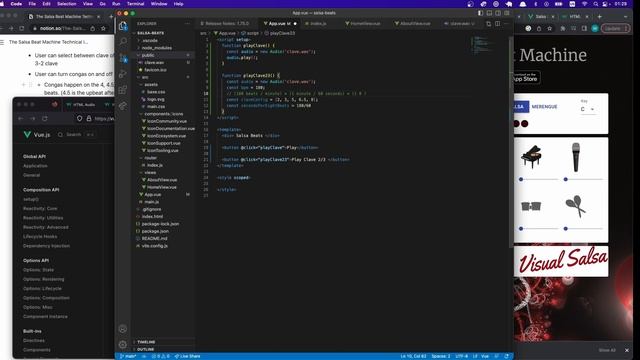Open Explorer panel more actions ellipsis
The height and width of the screenshot is (360, 640).
[x=187, y=24]
